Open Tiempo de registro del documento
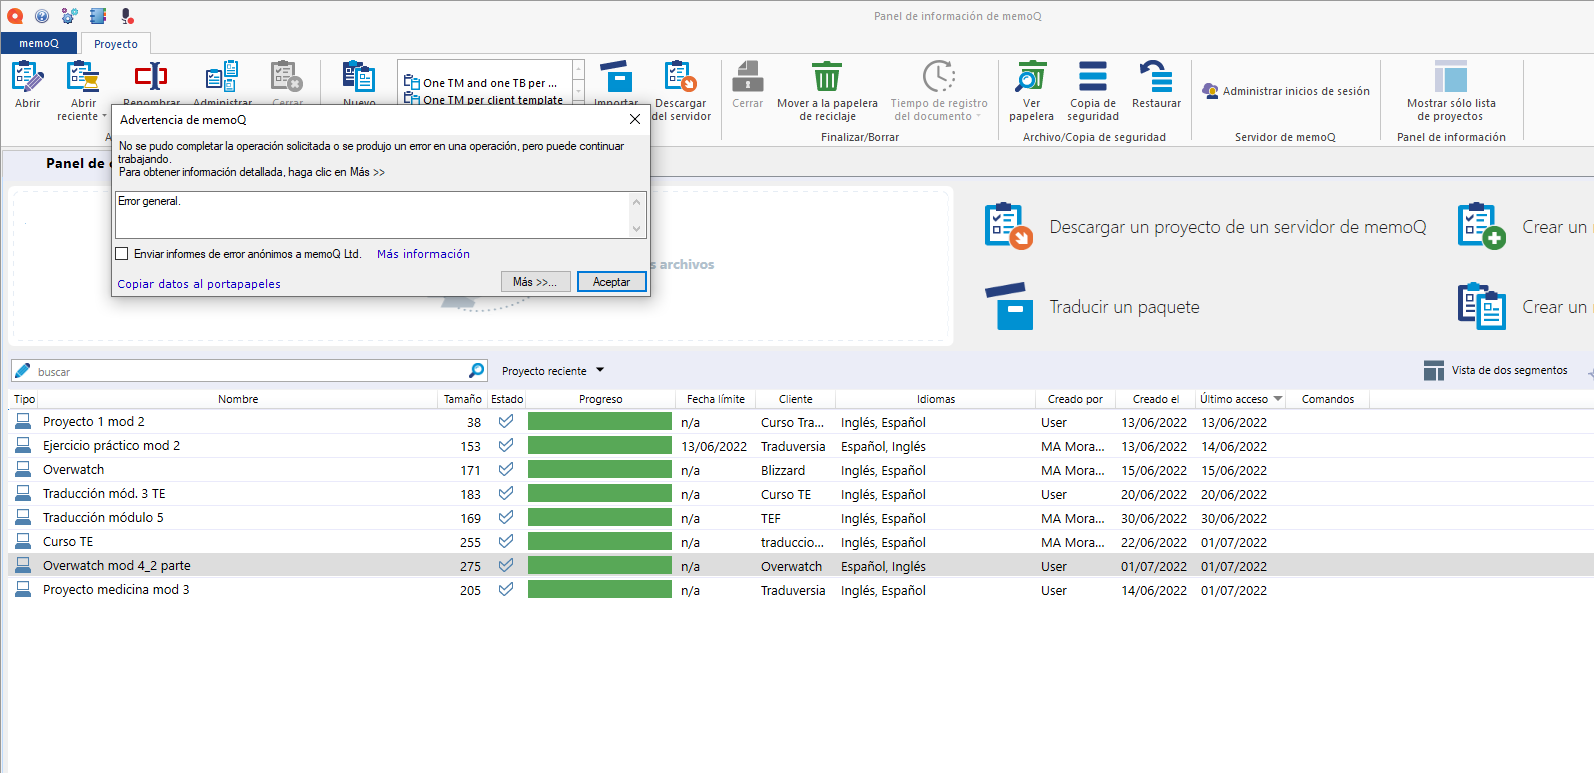Image resolution: width=1594 pixels, height=773 pixels. (938, 91)
